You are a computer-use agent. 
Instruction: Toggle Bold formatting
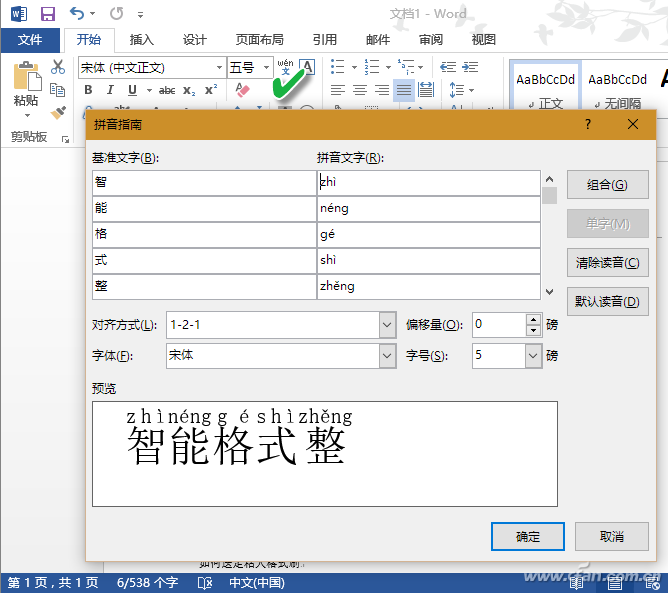click(88, 90)
